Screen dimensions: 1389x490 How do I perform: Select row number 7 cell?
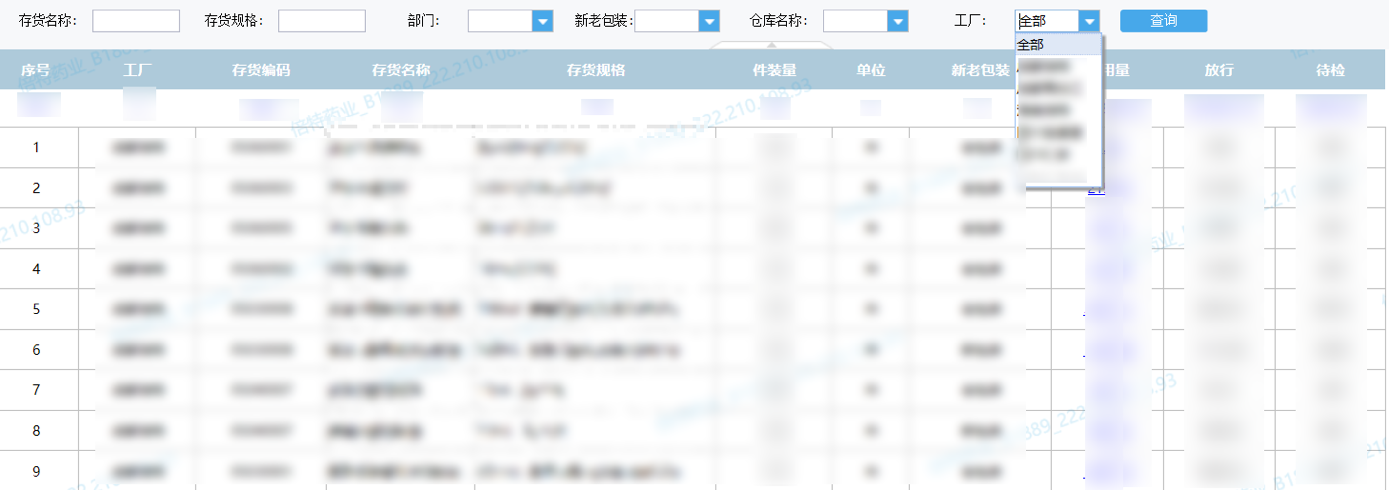[x=37, y=391]
